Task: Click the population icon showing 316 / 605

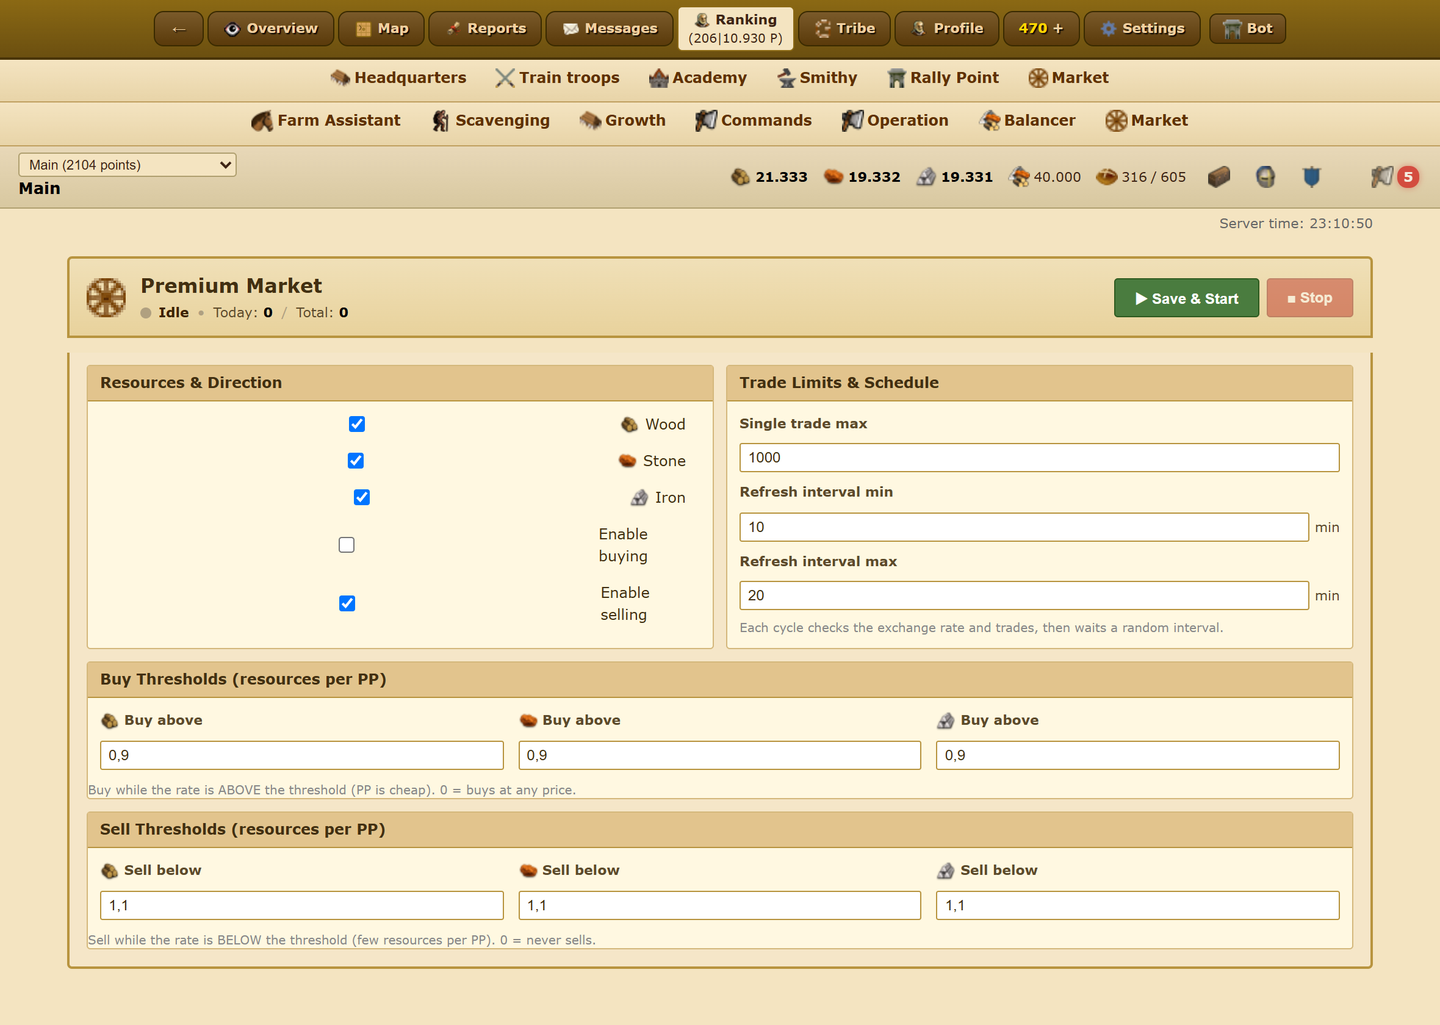Action: pos(1106,177)
